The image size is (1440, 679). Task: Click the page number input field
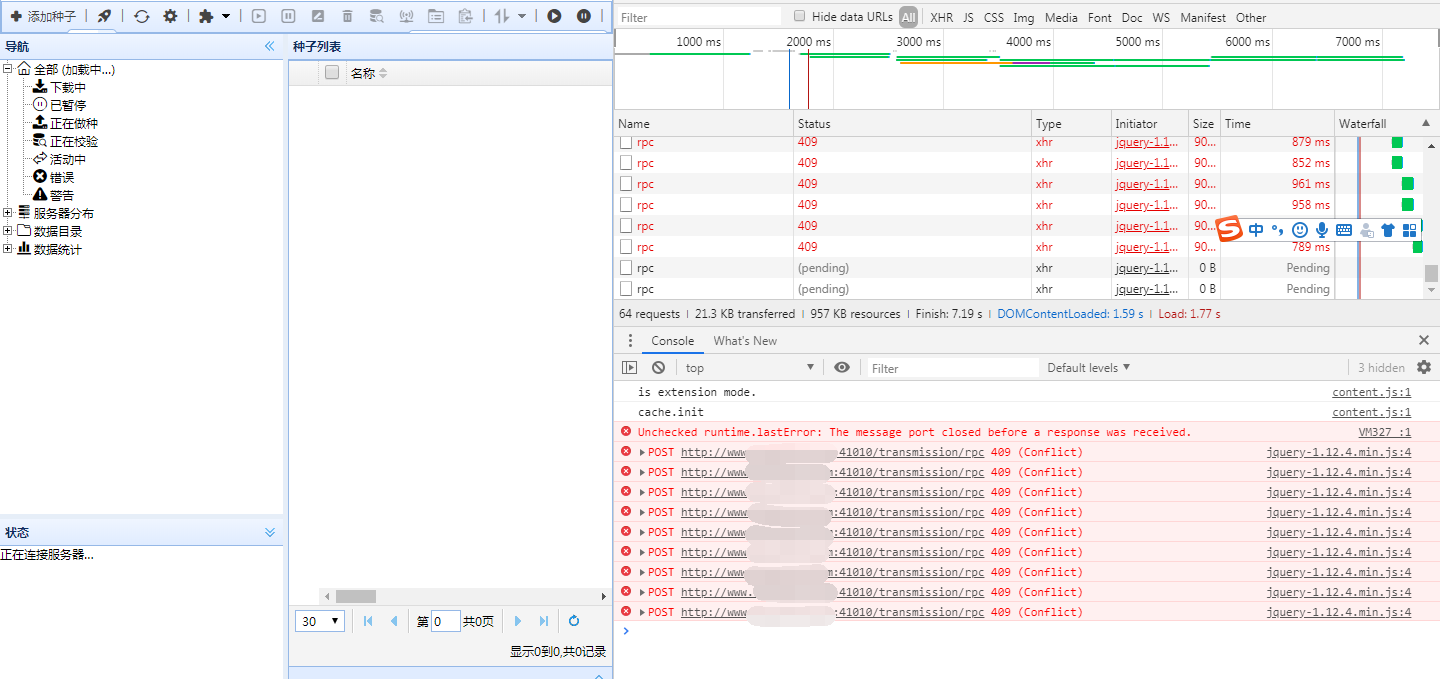tap(446, 621)
